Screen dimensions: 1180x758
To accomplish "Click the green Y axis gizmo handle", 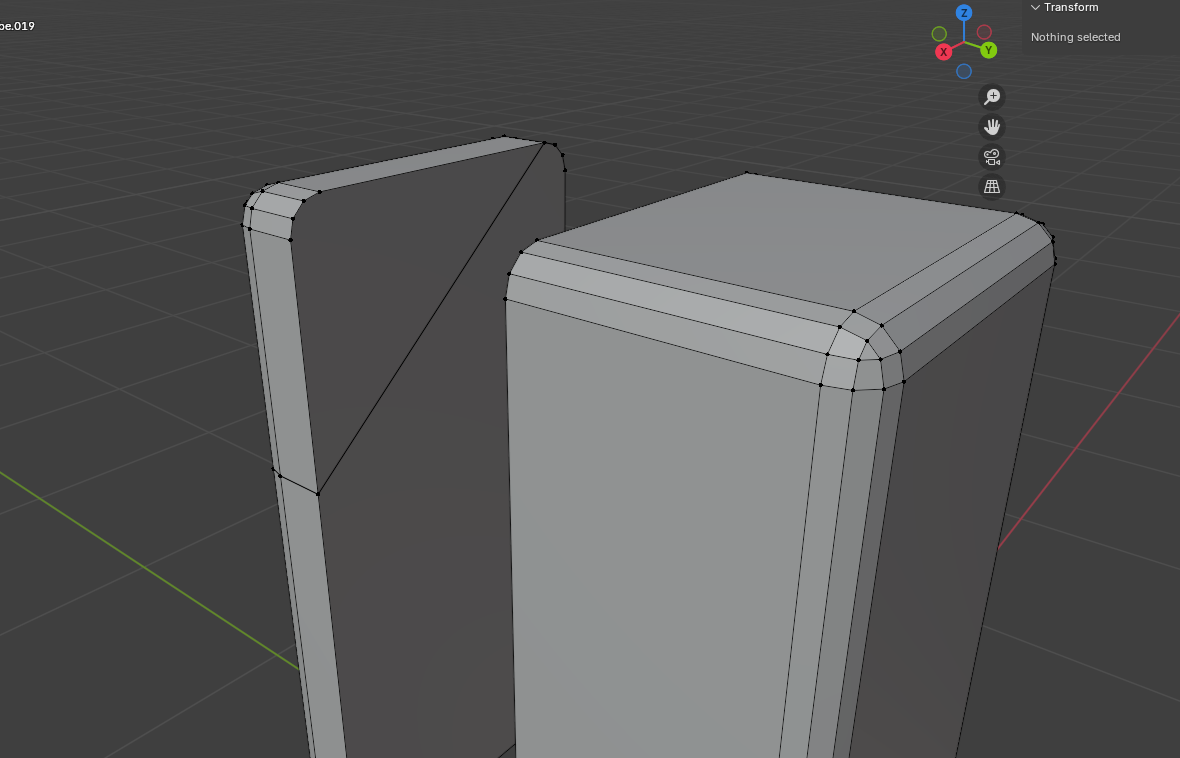I will (x=989, y=50).
